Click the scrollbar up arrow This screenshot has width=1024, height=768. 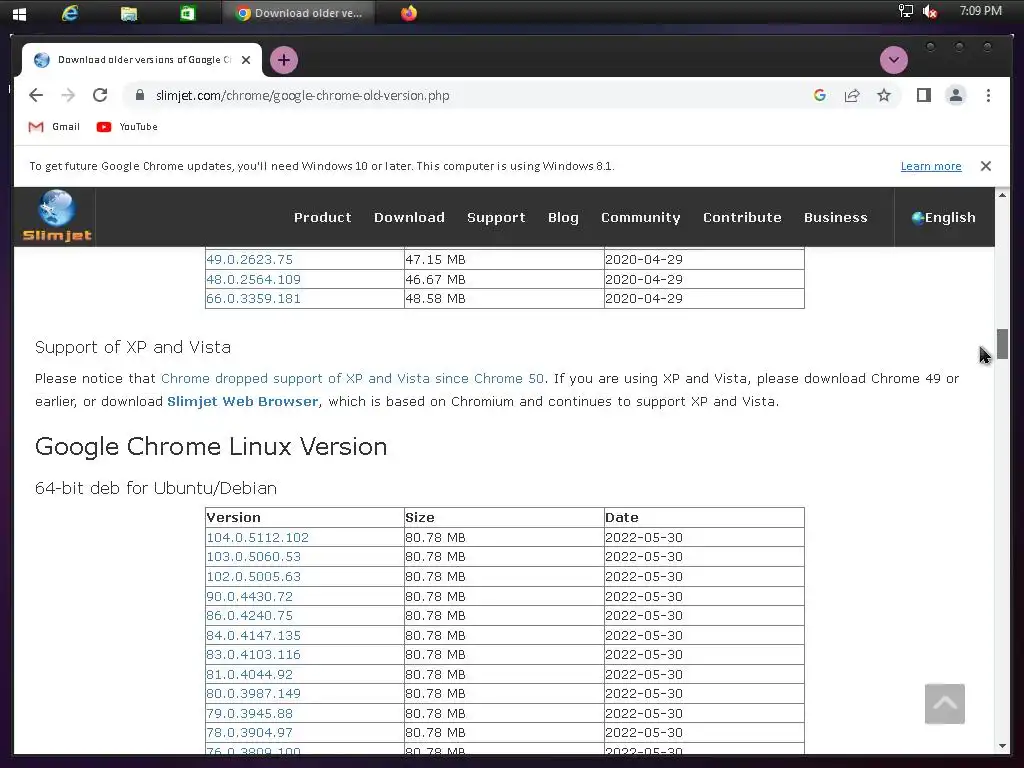pos(1002,195)
